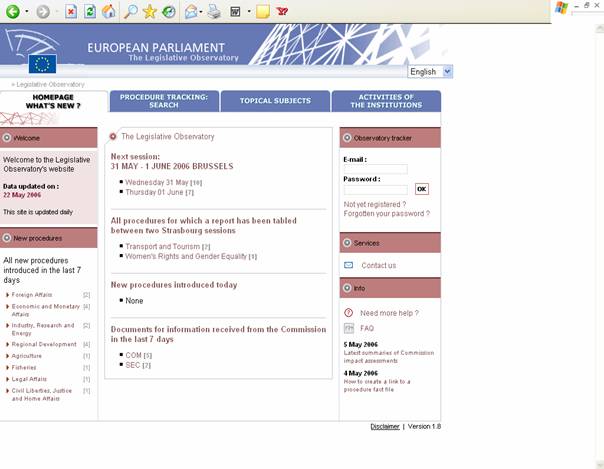Viewport: 604px width, 469px height.
Task: Expand Foreign Affairs arrow in New procedures
Action: 7,295
